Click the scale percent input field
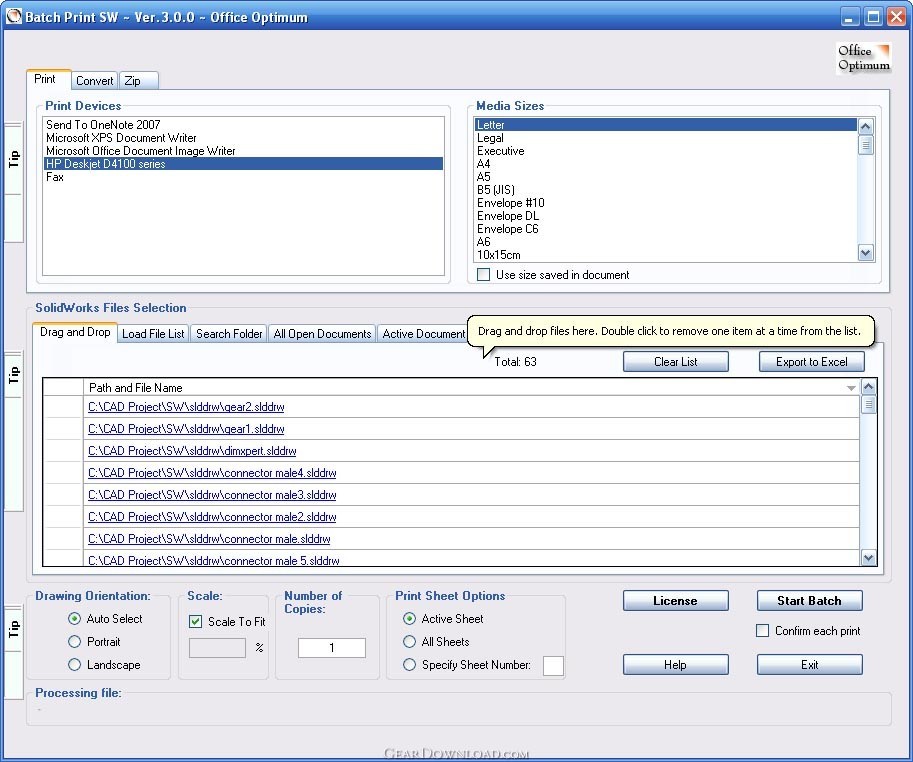The height and width of the screenshot is (762, 913). click(217, 648)
